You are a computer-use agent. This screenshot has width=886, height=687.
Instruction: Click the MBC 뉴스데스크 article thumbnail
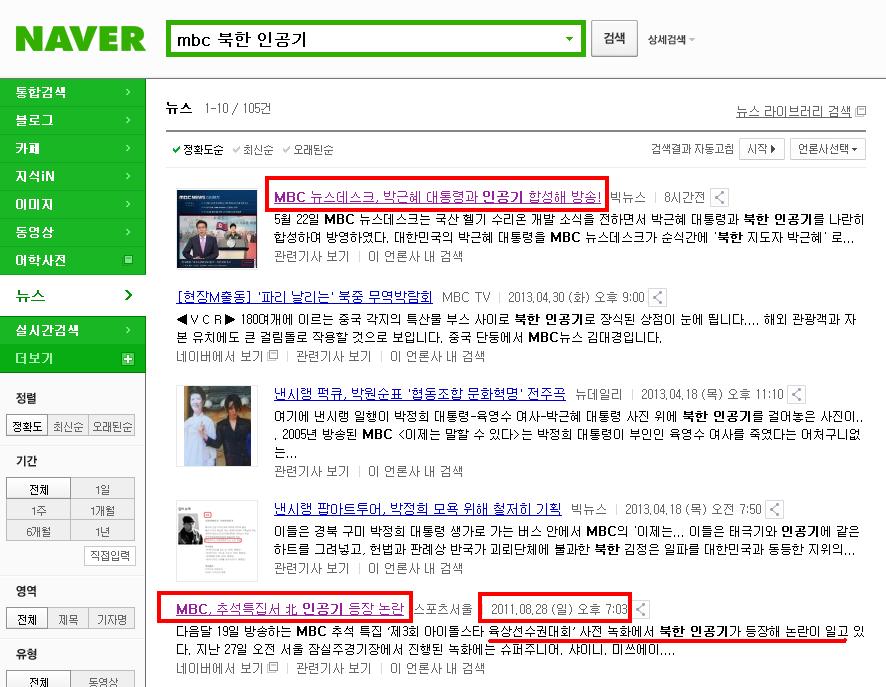click(217, 228)
